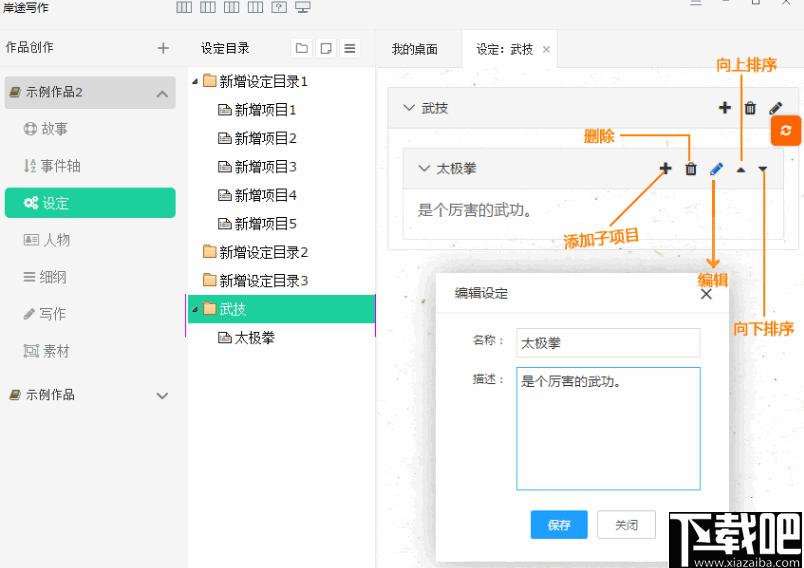804x568 pixels.
Task: Select 新增项目2 in the tree
Action: (257, 138)
